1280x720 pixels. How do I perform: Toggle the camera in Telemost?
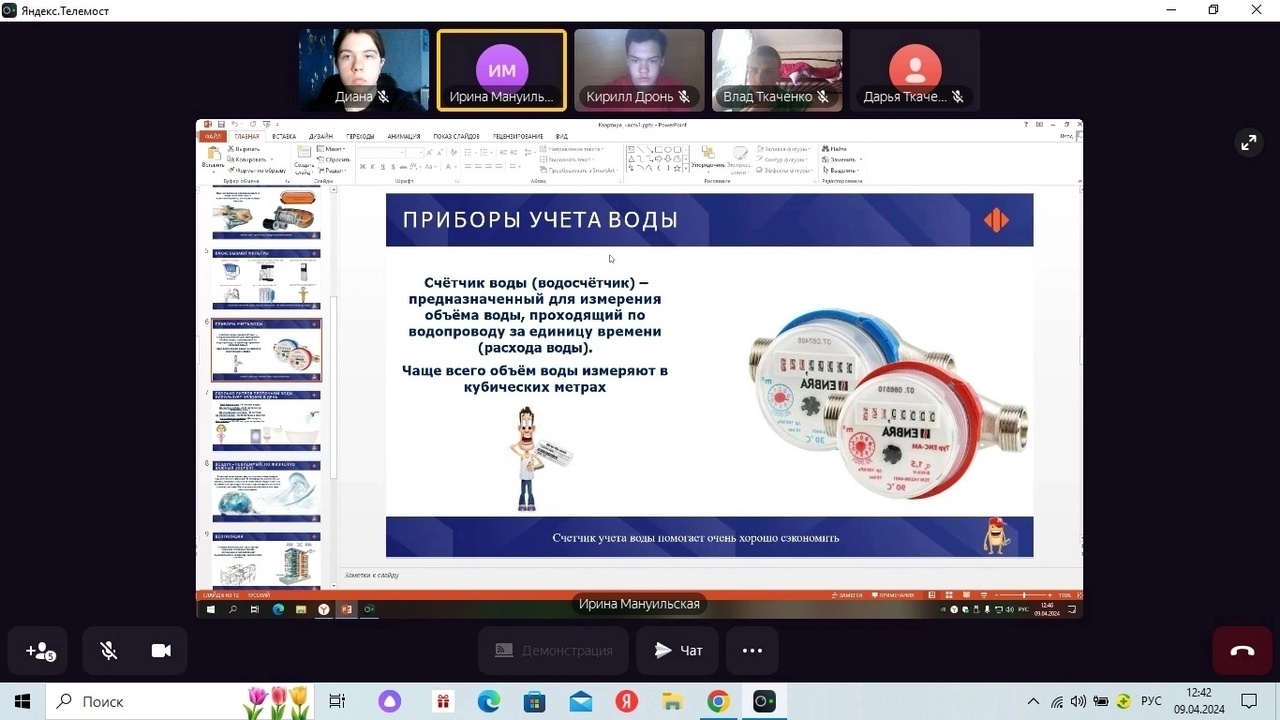(161, 651)
